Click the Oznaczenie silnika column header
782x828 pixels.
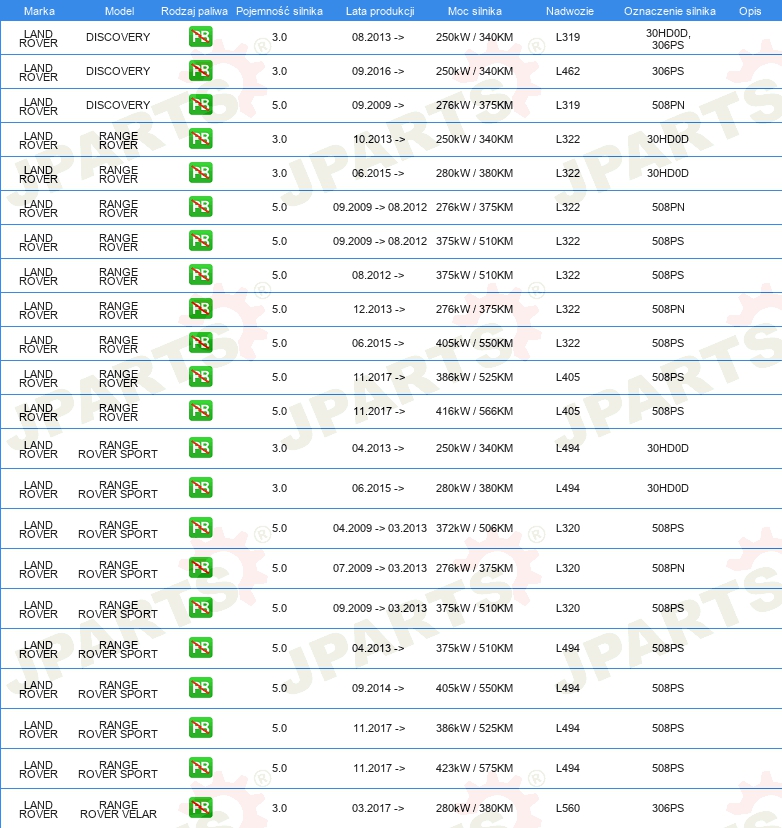coord(670,11)
